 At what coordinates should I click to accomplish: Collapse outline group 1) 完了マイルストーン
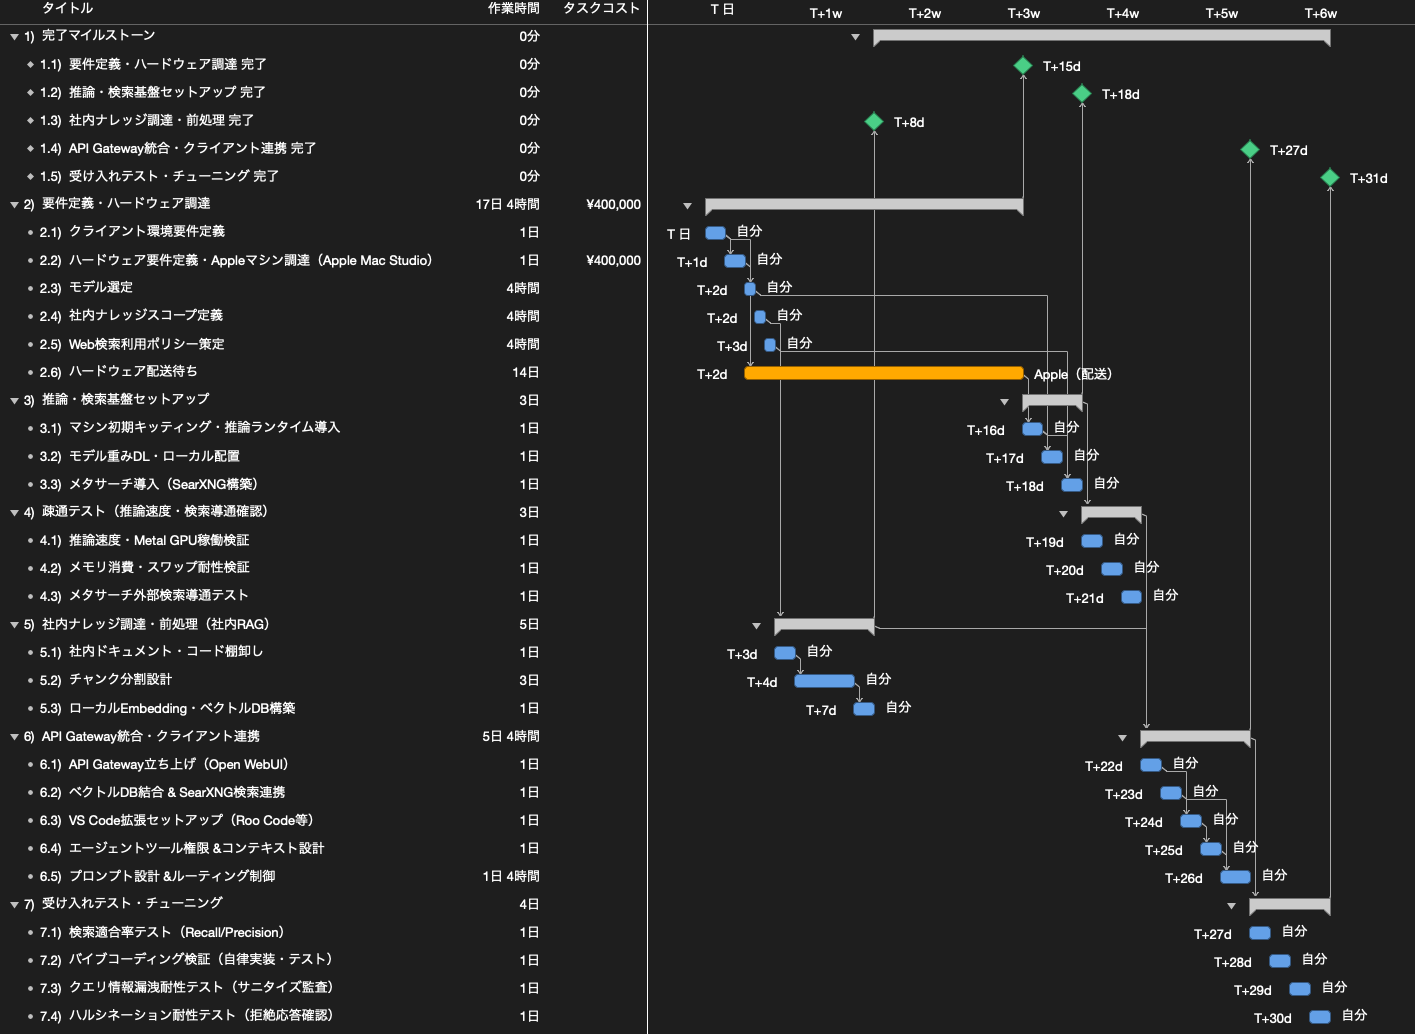(x=14, y=37)
